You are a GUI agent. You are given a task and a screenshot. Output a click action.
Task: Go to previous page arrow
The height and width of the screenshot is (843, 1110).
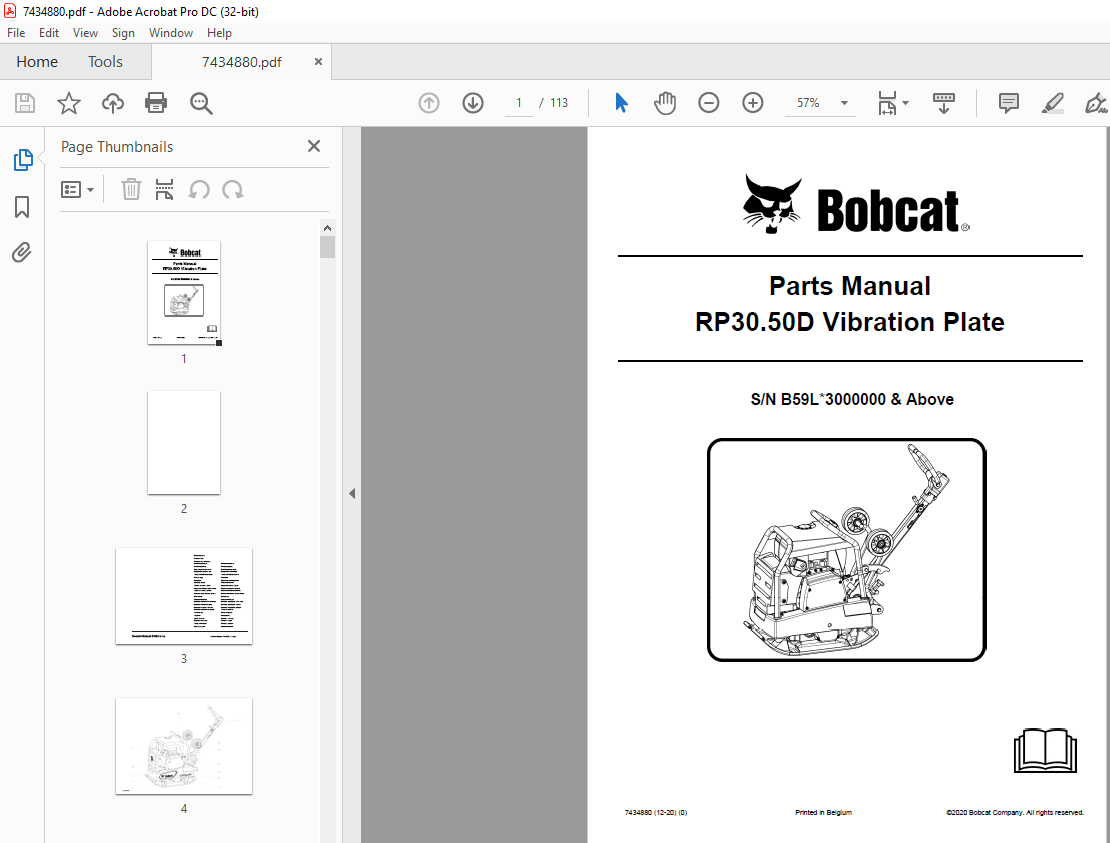pyautogui.click(x=429, y=103)
